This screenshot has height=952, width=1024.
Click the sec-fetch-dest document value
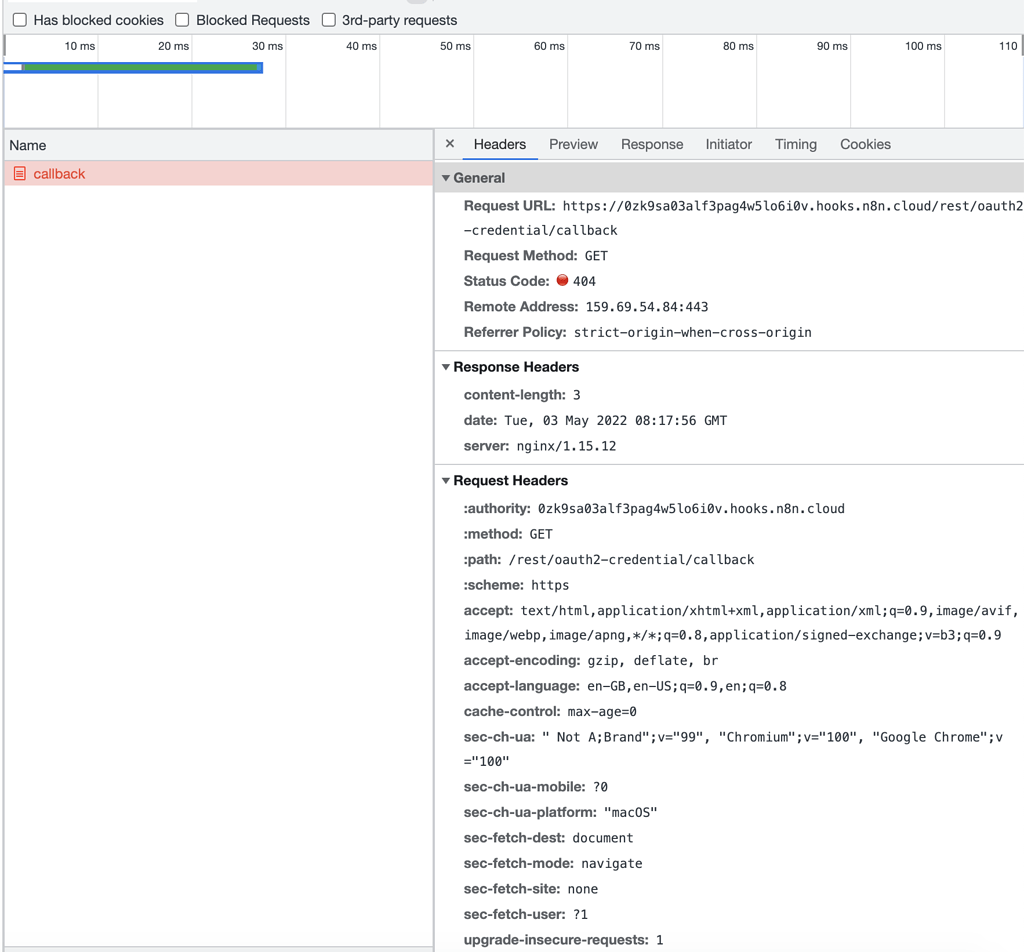click(603, 838)
